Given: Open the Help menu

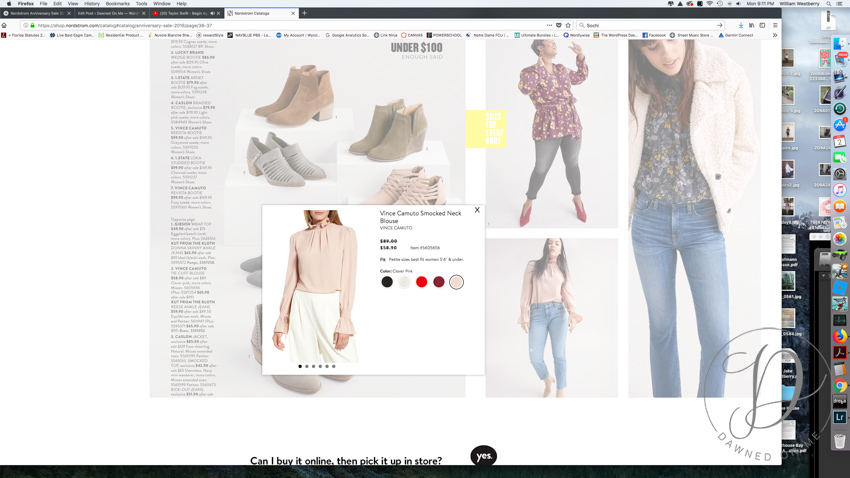Looking at the screenshot, I should click(182, 3).
